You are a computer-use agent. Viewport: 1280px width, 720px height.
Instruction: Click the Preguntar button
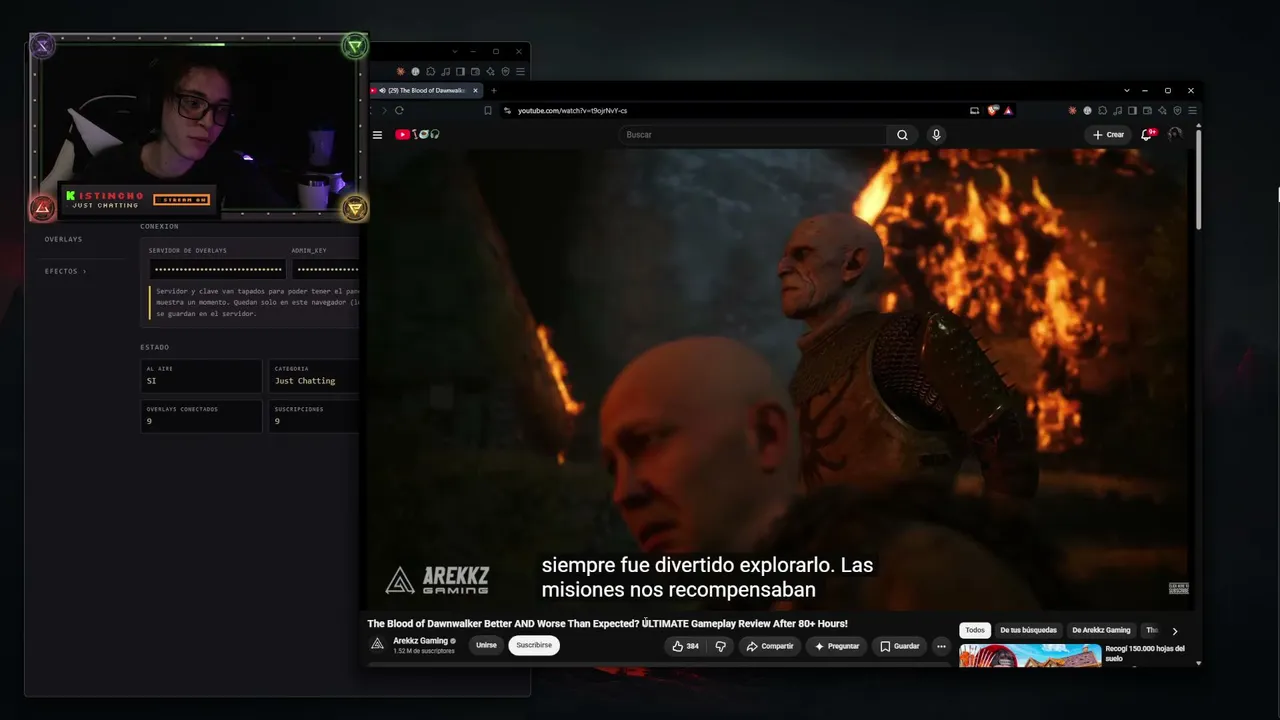click(x=836, y=646)
